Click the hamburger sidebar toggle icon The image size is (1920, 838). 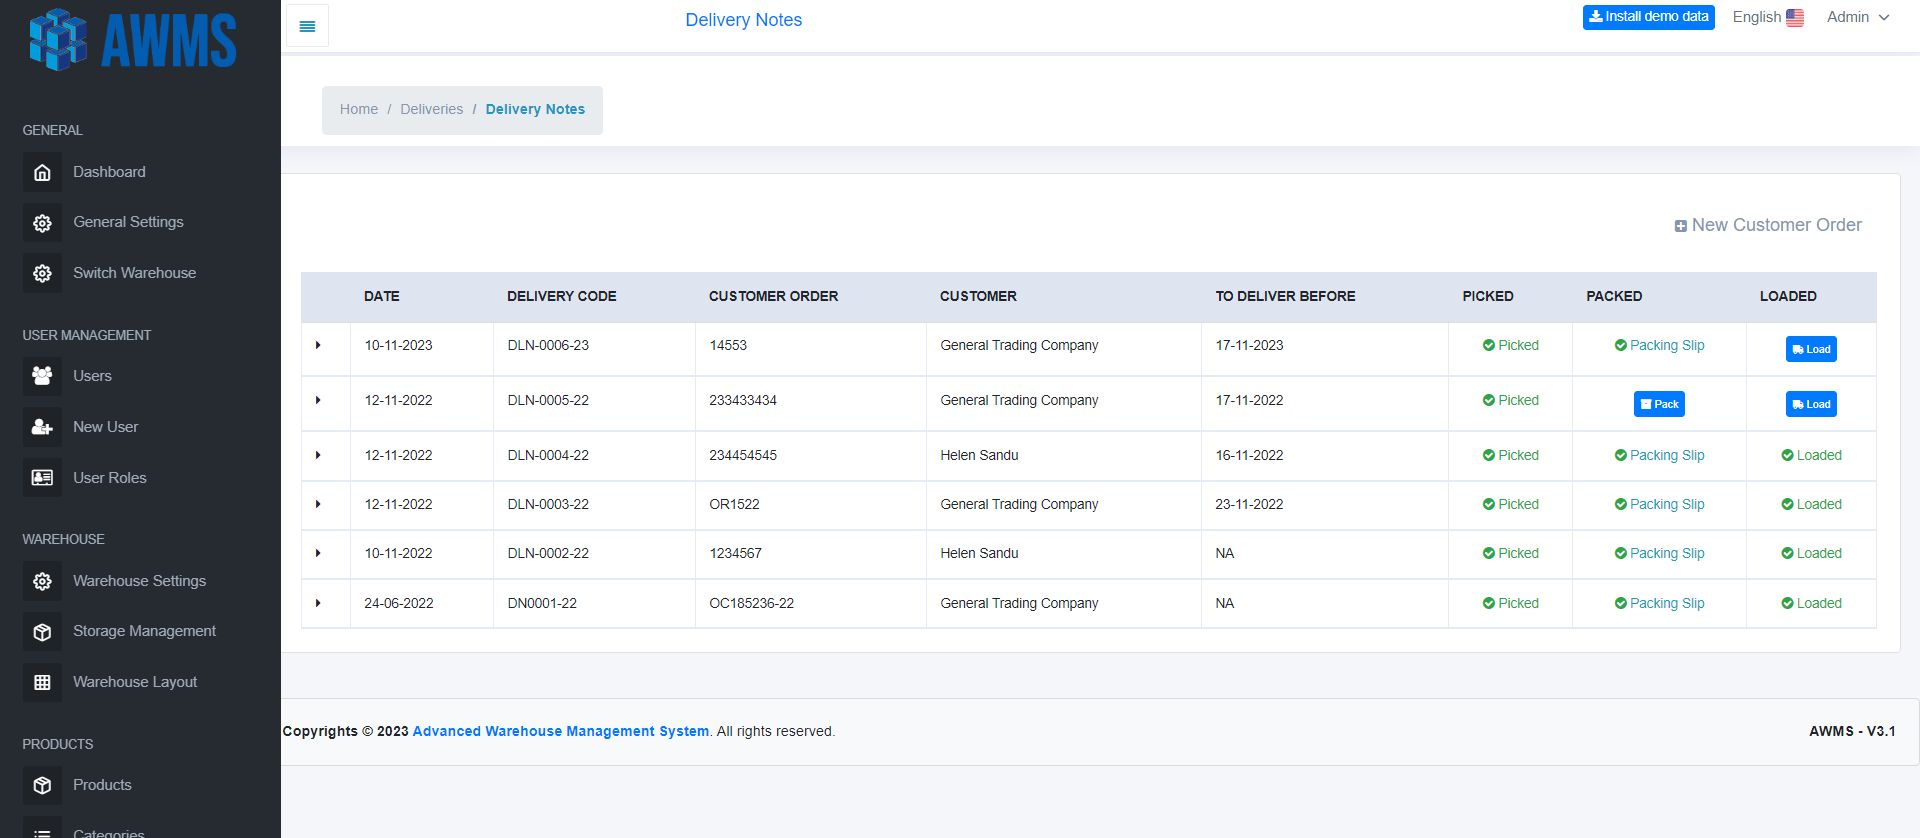pyautogui.click(x=307, y=26)
